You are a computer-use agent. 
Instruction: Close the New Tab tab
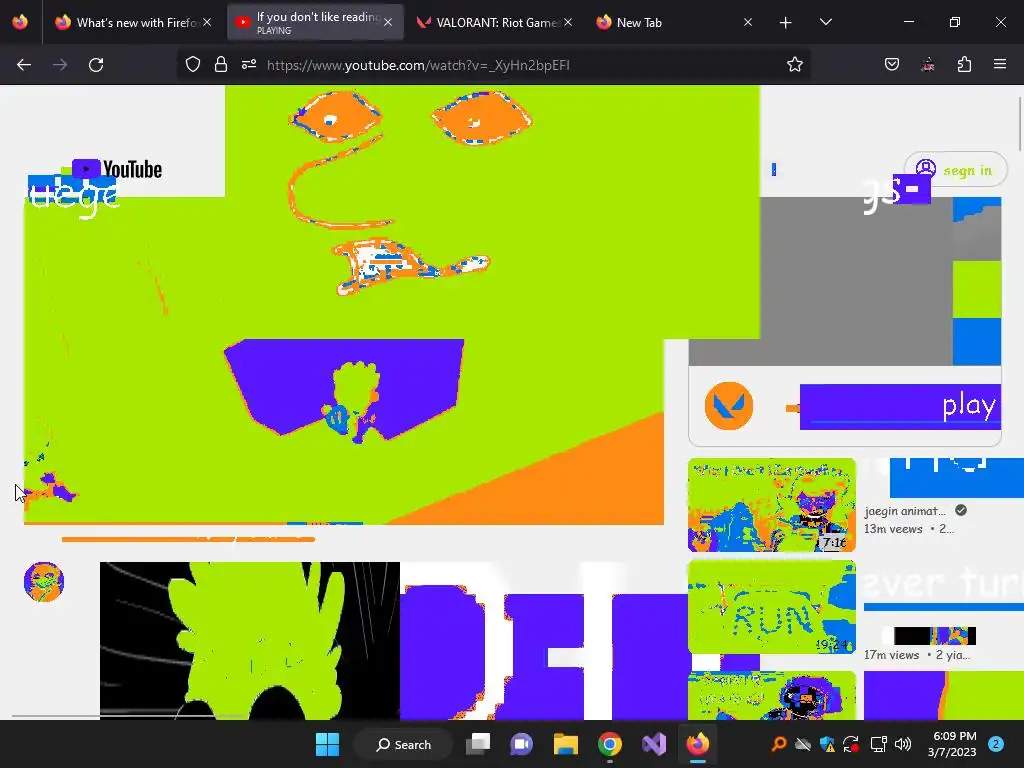point(748,22)
